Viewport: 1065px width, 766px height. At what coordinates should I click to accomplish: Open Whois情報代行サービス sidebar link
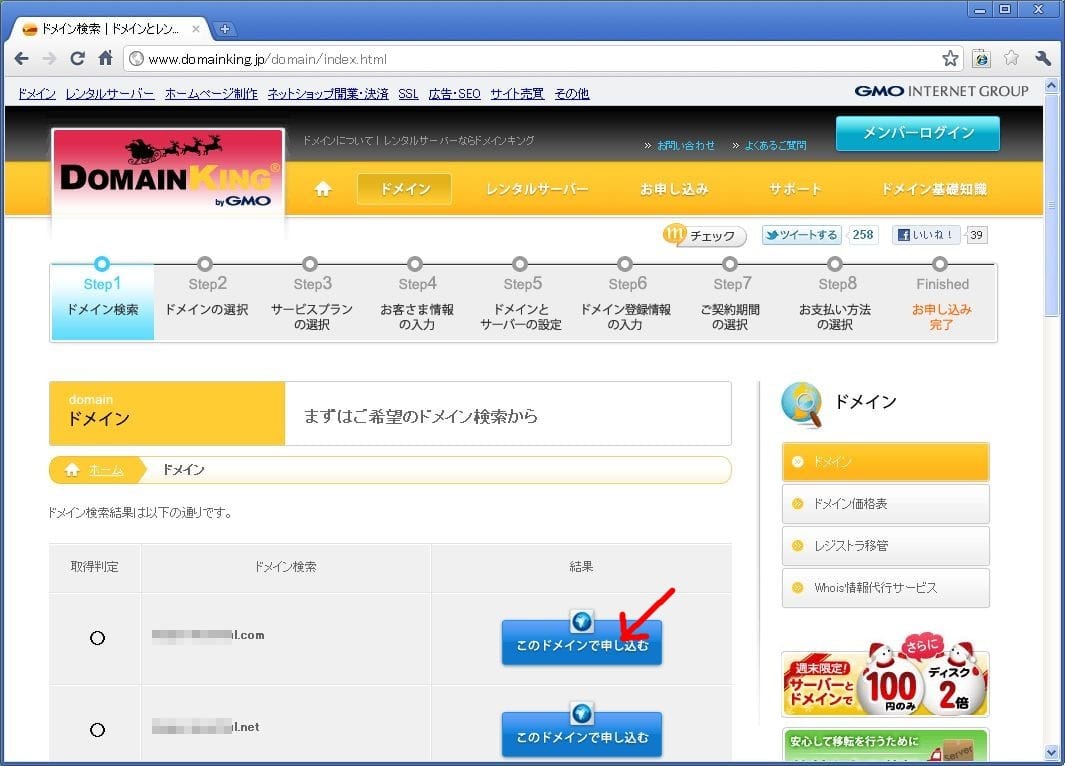tap(885, 588)
